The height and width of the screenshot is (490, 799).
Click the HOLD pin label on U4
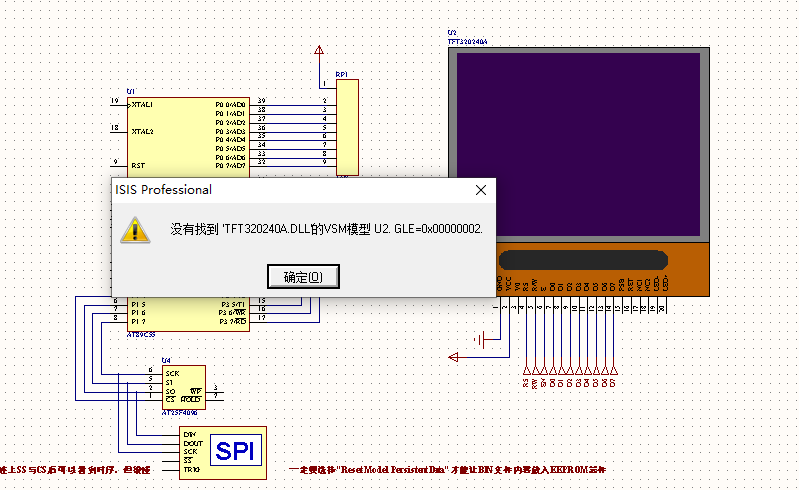point(191,400)
